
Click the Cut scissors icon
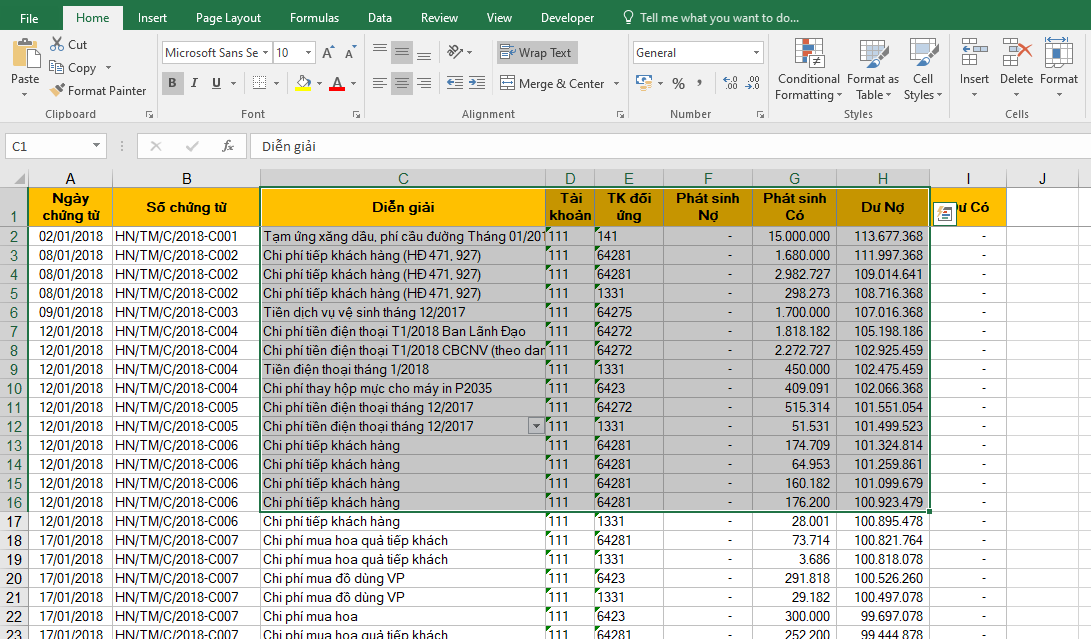[57, 45]
